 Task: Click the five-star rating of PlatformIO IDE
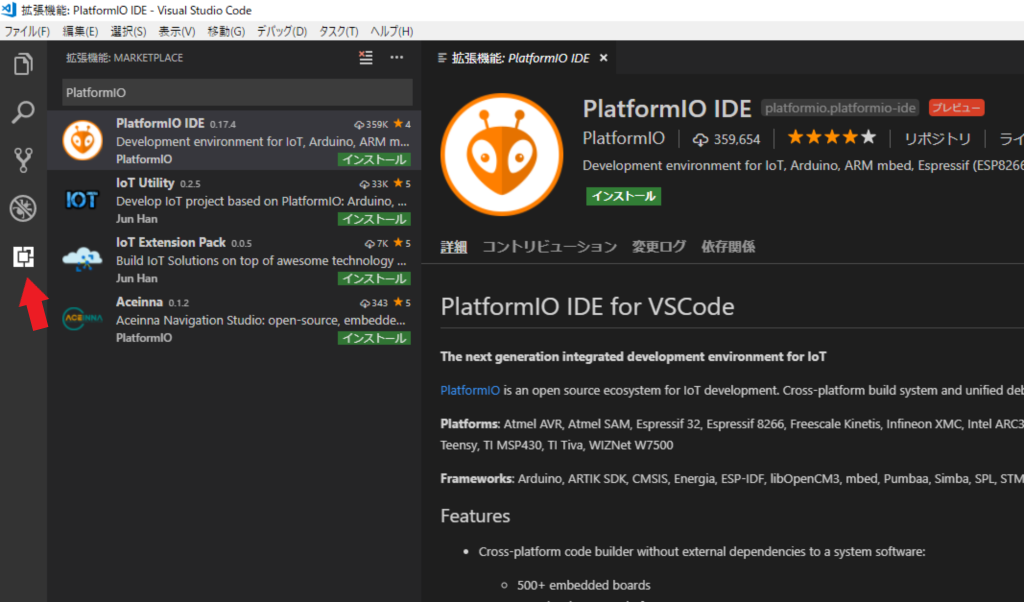tap(831, 138)
